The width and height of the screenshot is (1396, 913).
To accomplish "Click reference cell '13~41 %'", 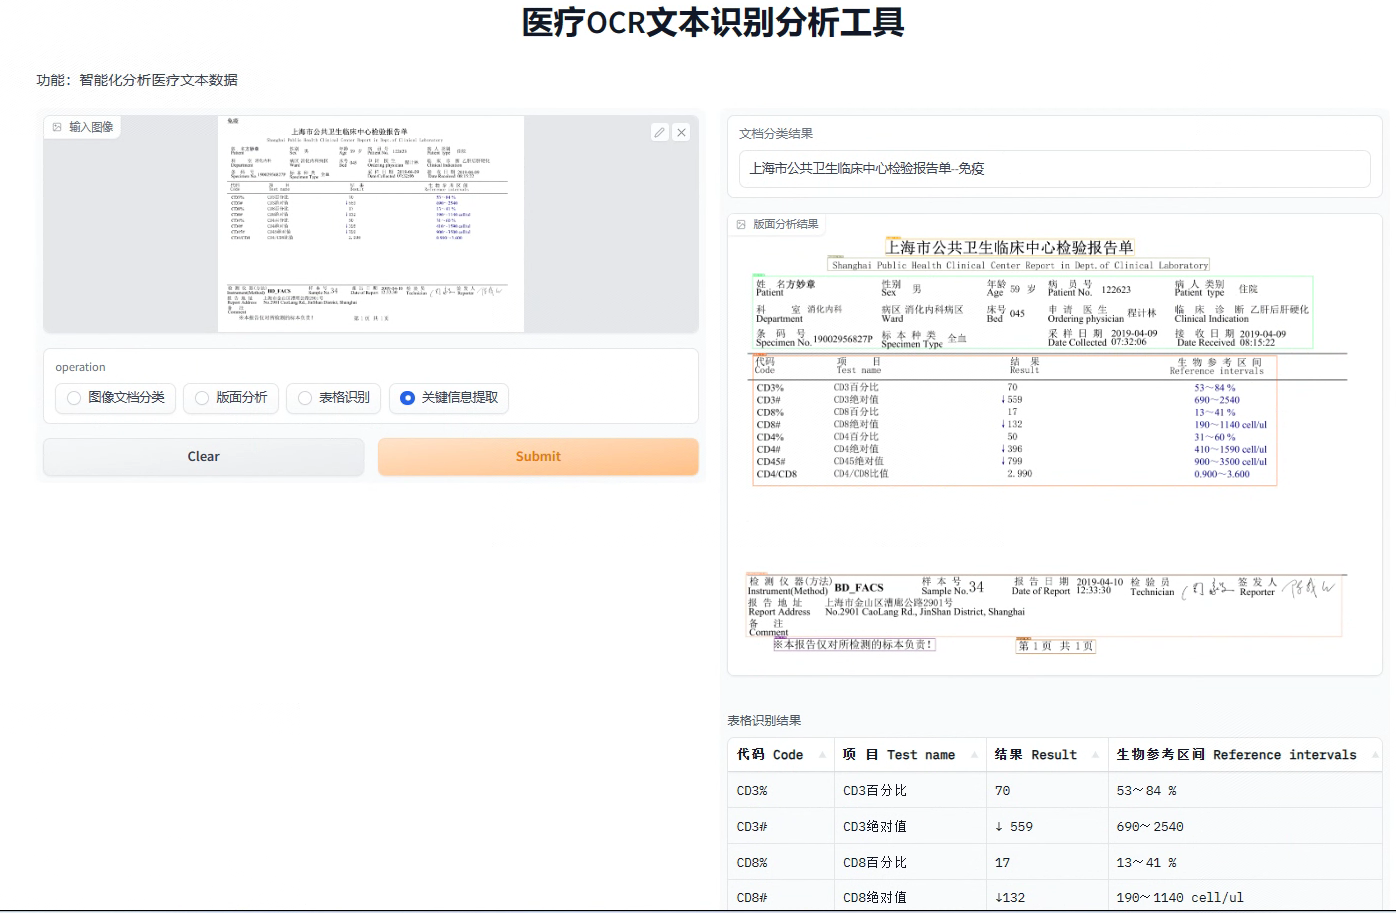I will click(1245, 863).
